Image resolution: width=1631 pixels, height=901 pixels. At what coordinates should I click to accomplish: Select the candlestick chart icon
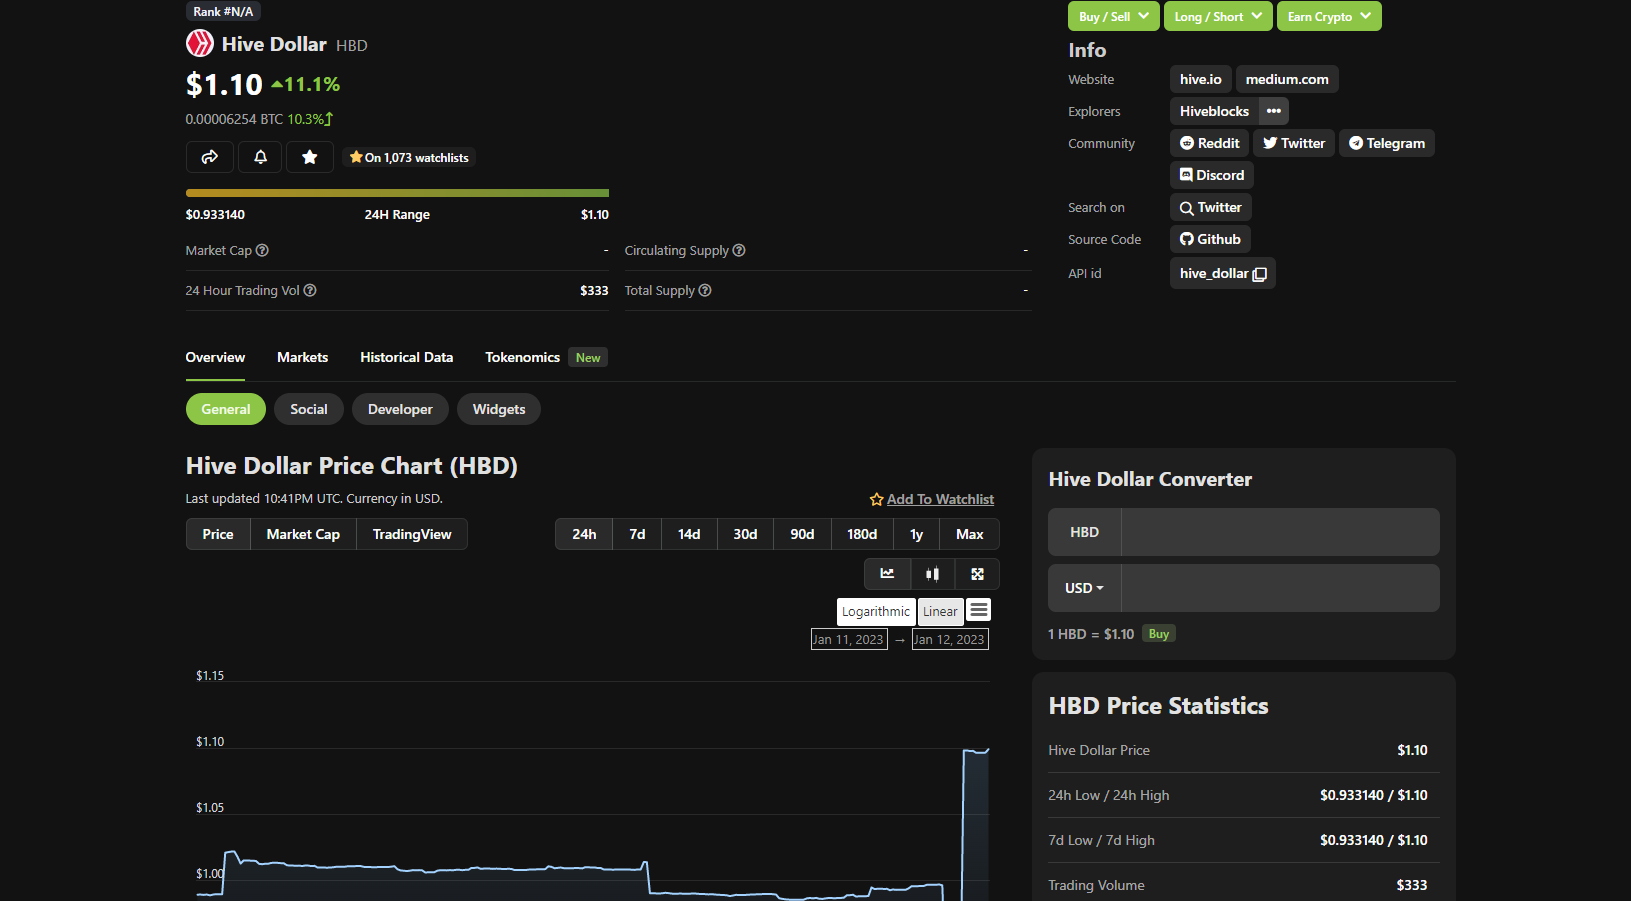[932, 574]
